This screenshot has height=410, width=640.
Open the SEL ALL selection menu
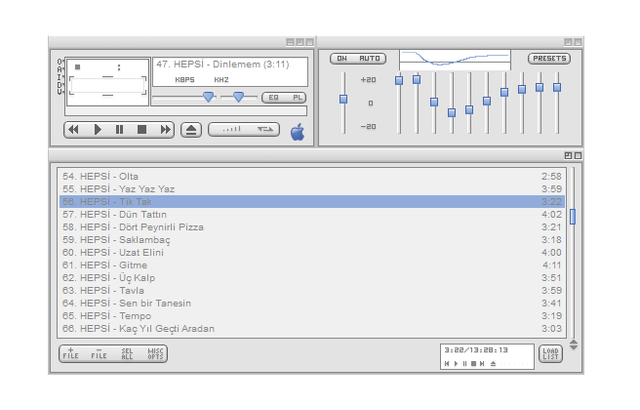[x=127, y=353]
